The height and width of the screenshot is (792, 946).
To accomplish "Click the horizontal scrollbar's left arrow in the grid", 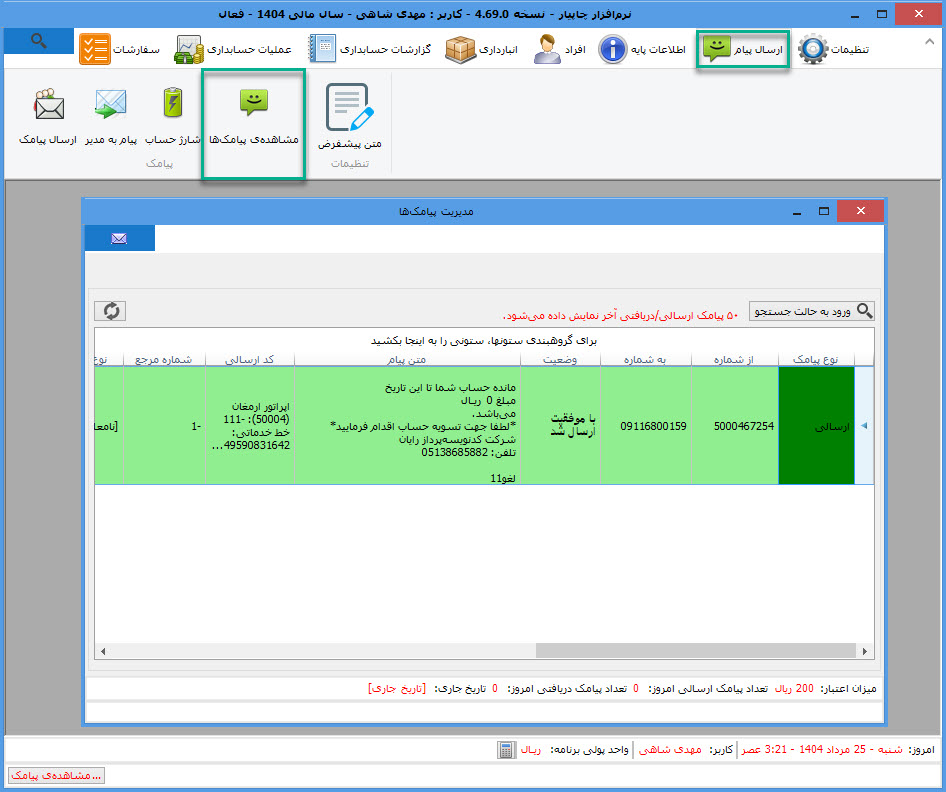I will click(102, 650).
